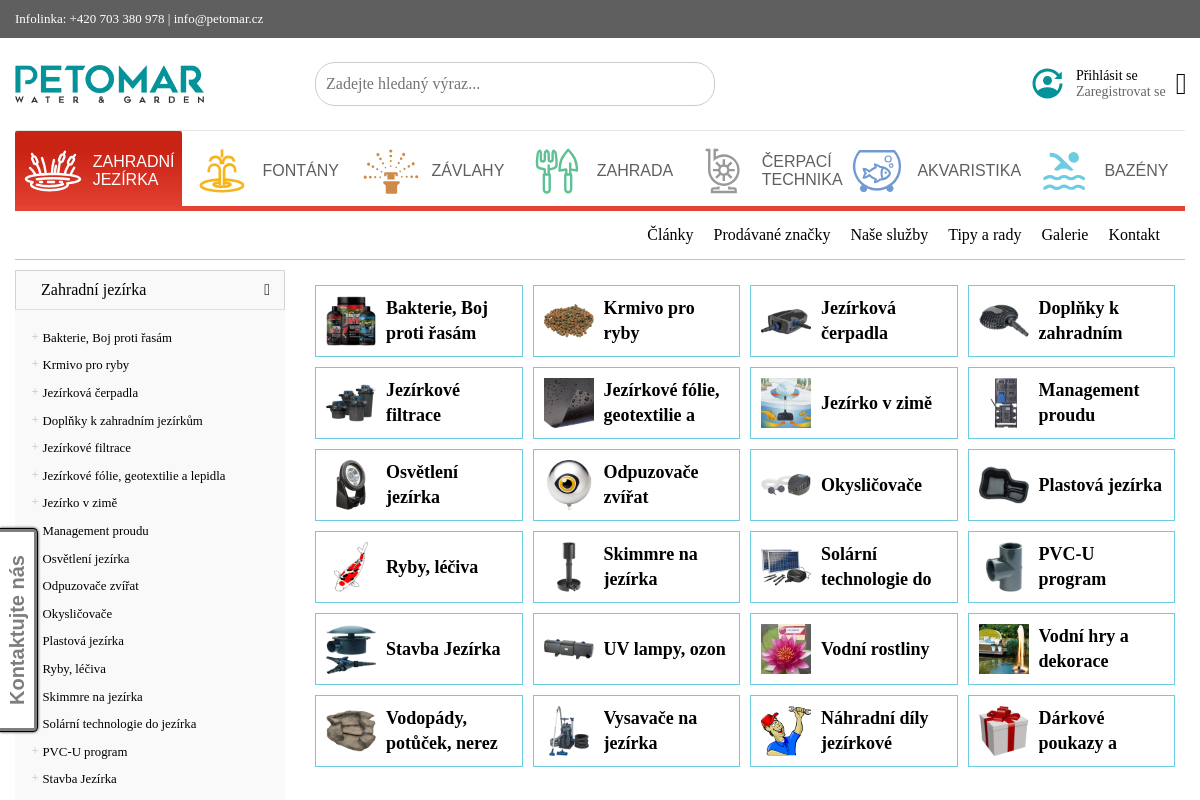Open the Zahradní jezírka main tab
This screenshot has width=1200, height=800.
pyautogui.click(x=98, y=170)
